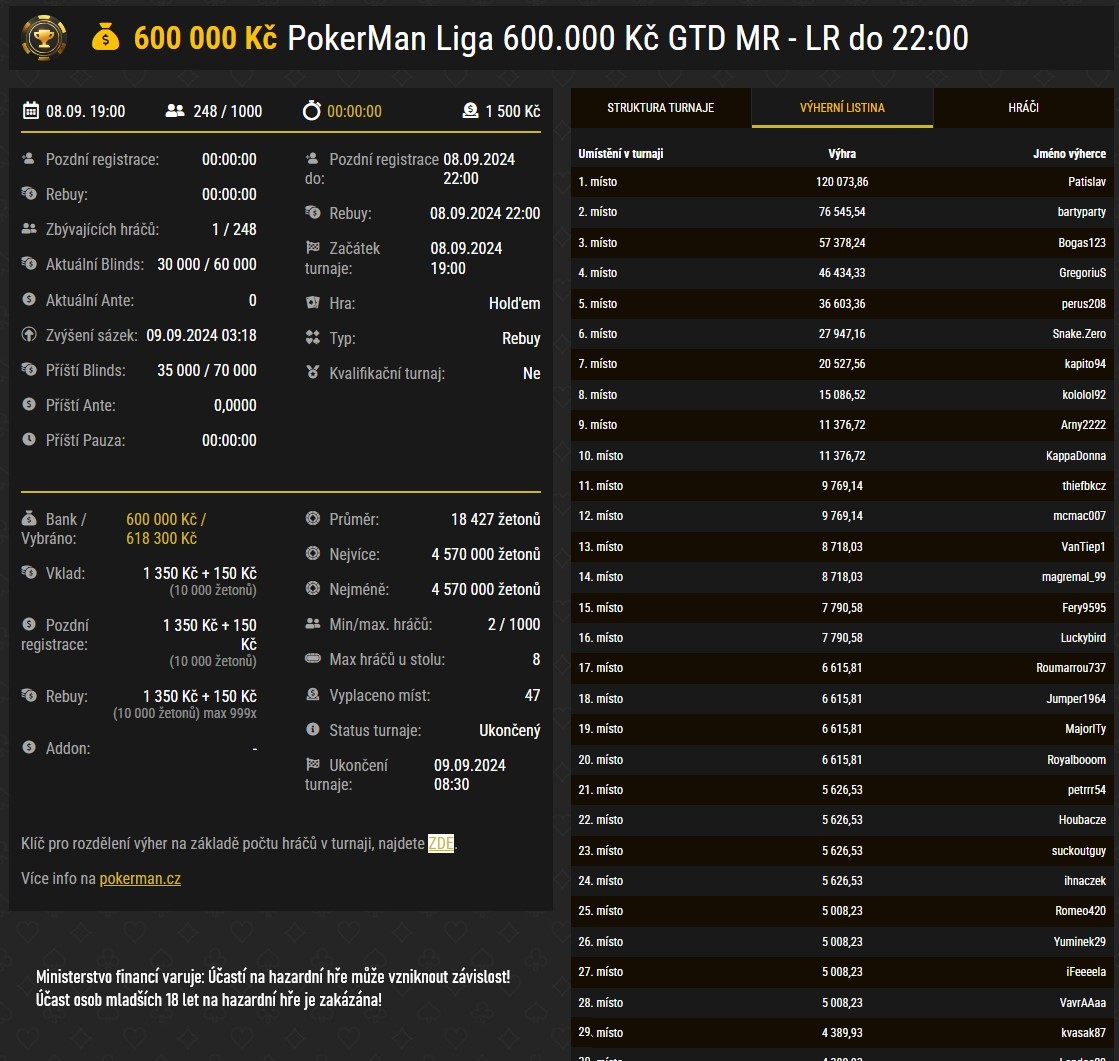Click the players icon beside 248 / 1000
The image size is (1119, 1061).
pos(175,111)
